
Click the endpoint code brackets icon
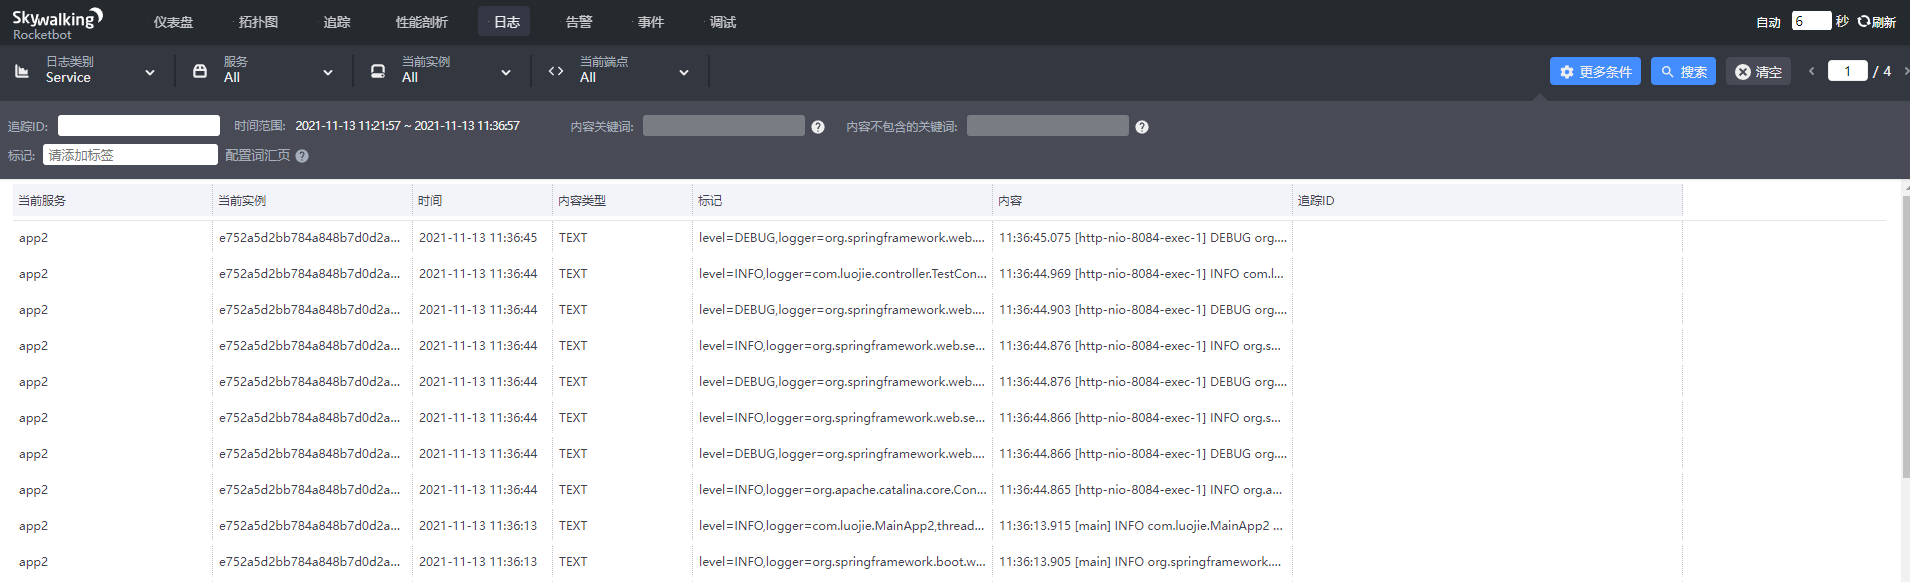click(x=556, y=71)
